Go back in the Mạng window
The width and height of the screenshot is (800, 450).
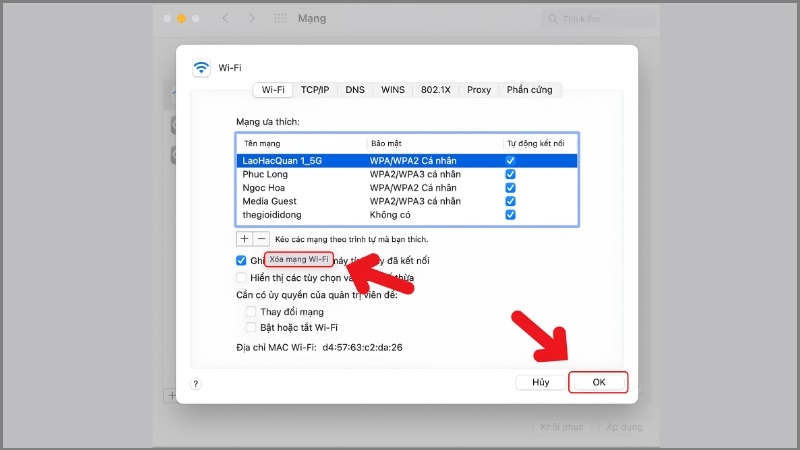(x=226, y=18)
